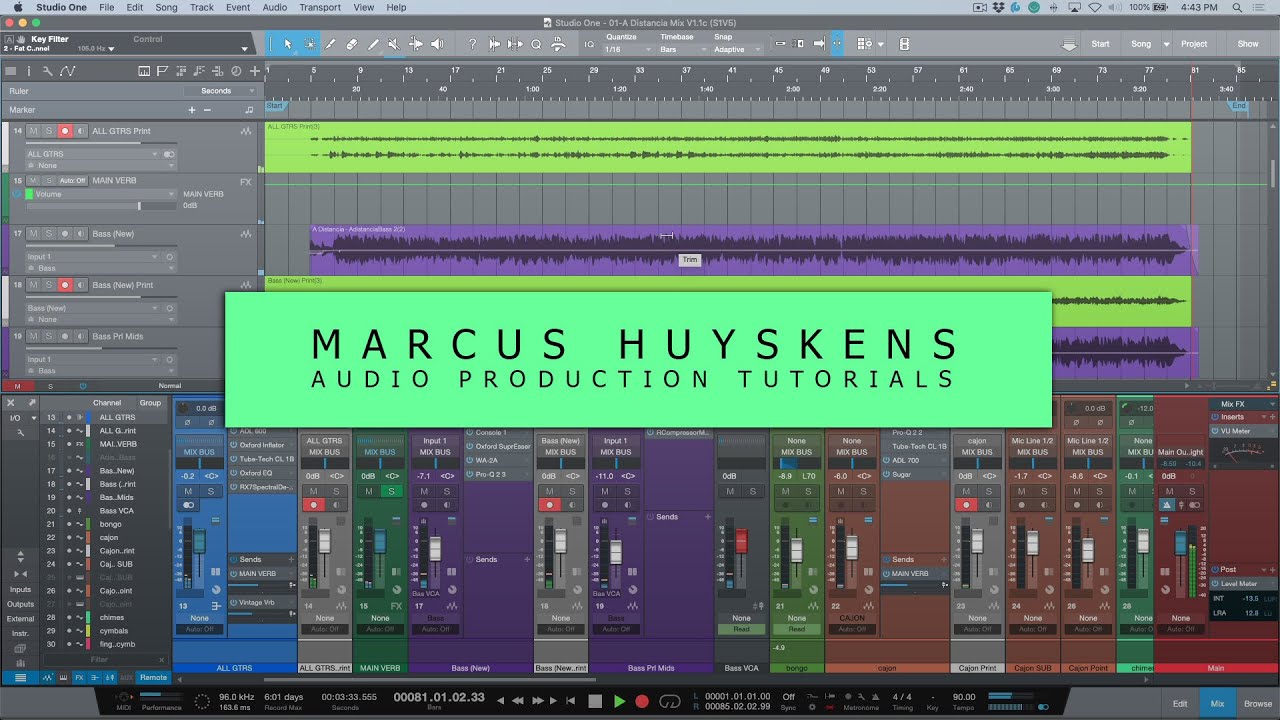1280x720 pixels.
Task: Select the Arrow tool in the toolbar
Action: pos(288,44)
